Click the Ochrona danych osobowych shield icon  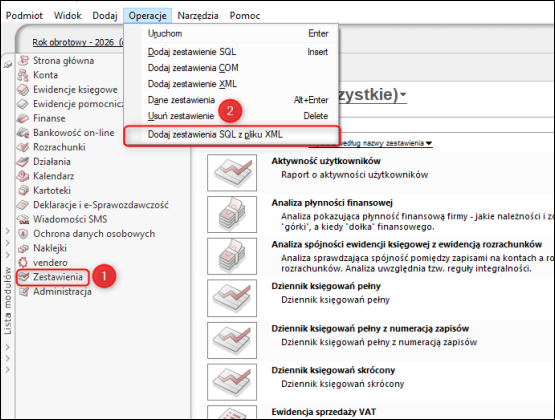[x=23, y=234]
